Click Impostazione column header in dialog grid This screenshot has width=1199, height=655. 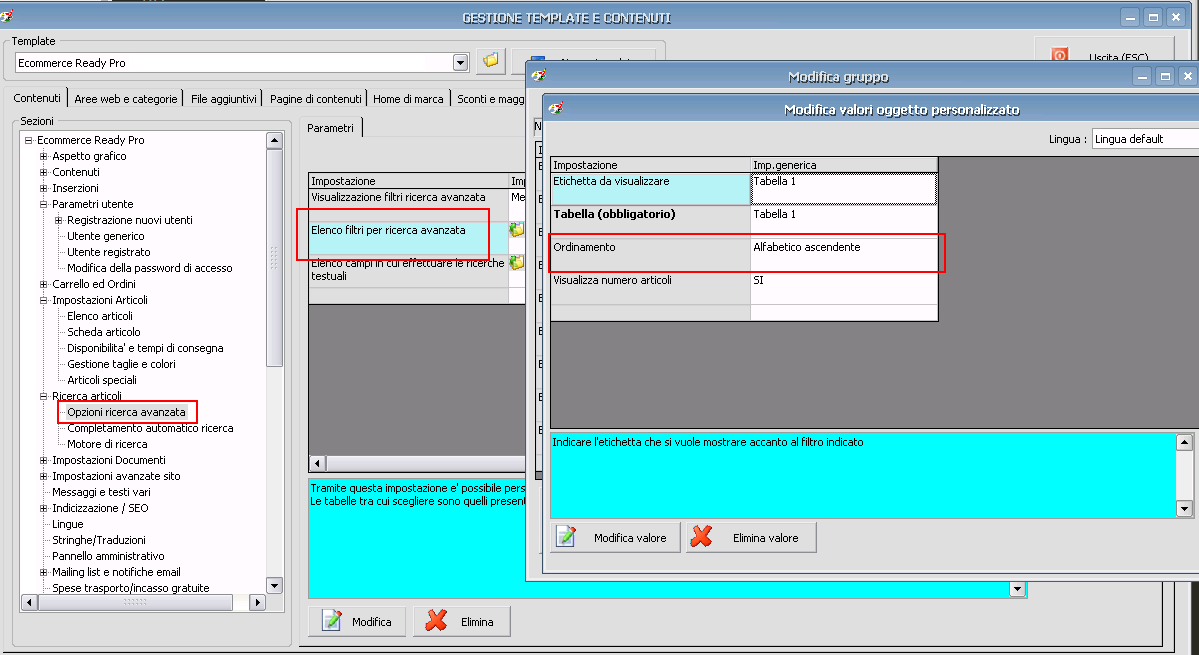pyautogui.click(x=651, y=165)
